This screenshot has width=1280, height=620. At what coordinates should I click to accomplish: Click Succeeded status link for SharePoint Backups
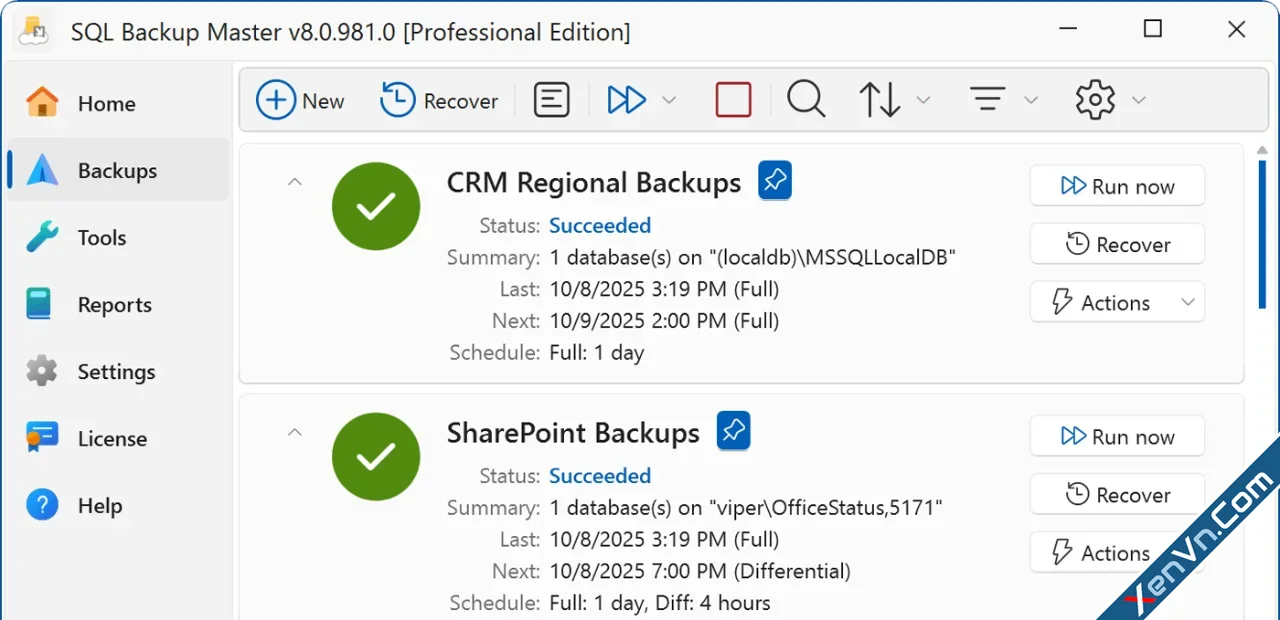(x=600, y=475)
